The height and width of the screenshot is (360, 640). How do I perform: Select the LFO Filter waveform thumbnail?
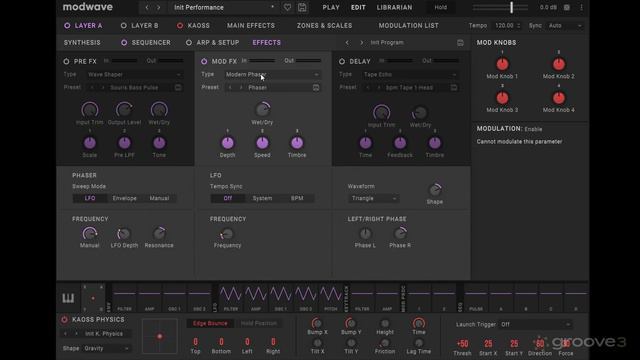231,298
